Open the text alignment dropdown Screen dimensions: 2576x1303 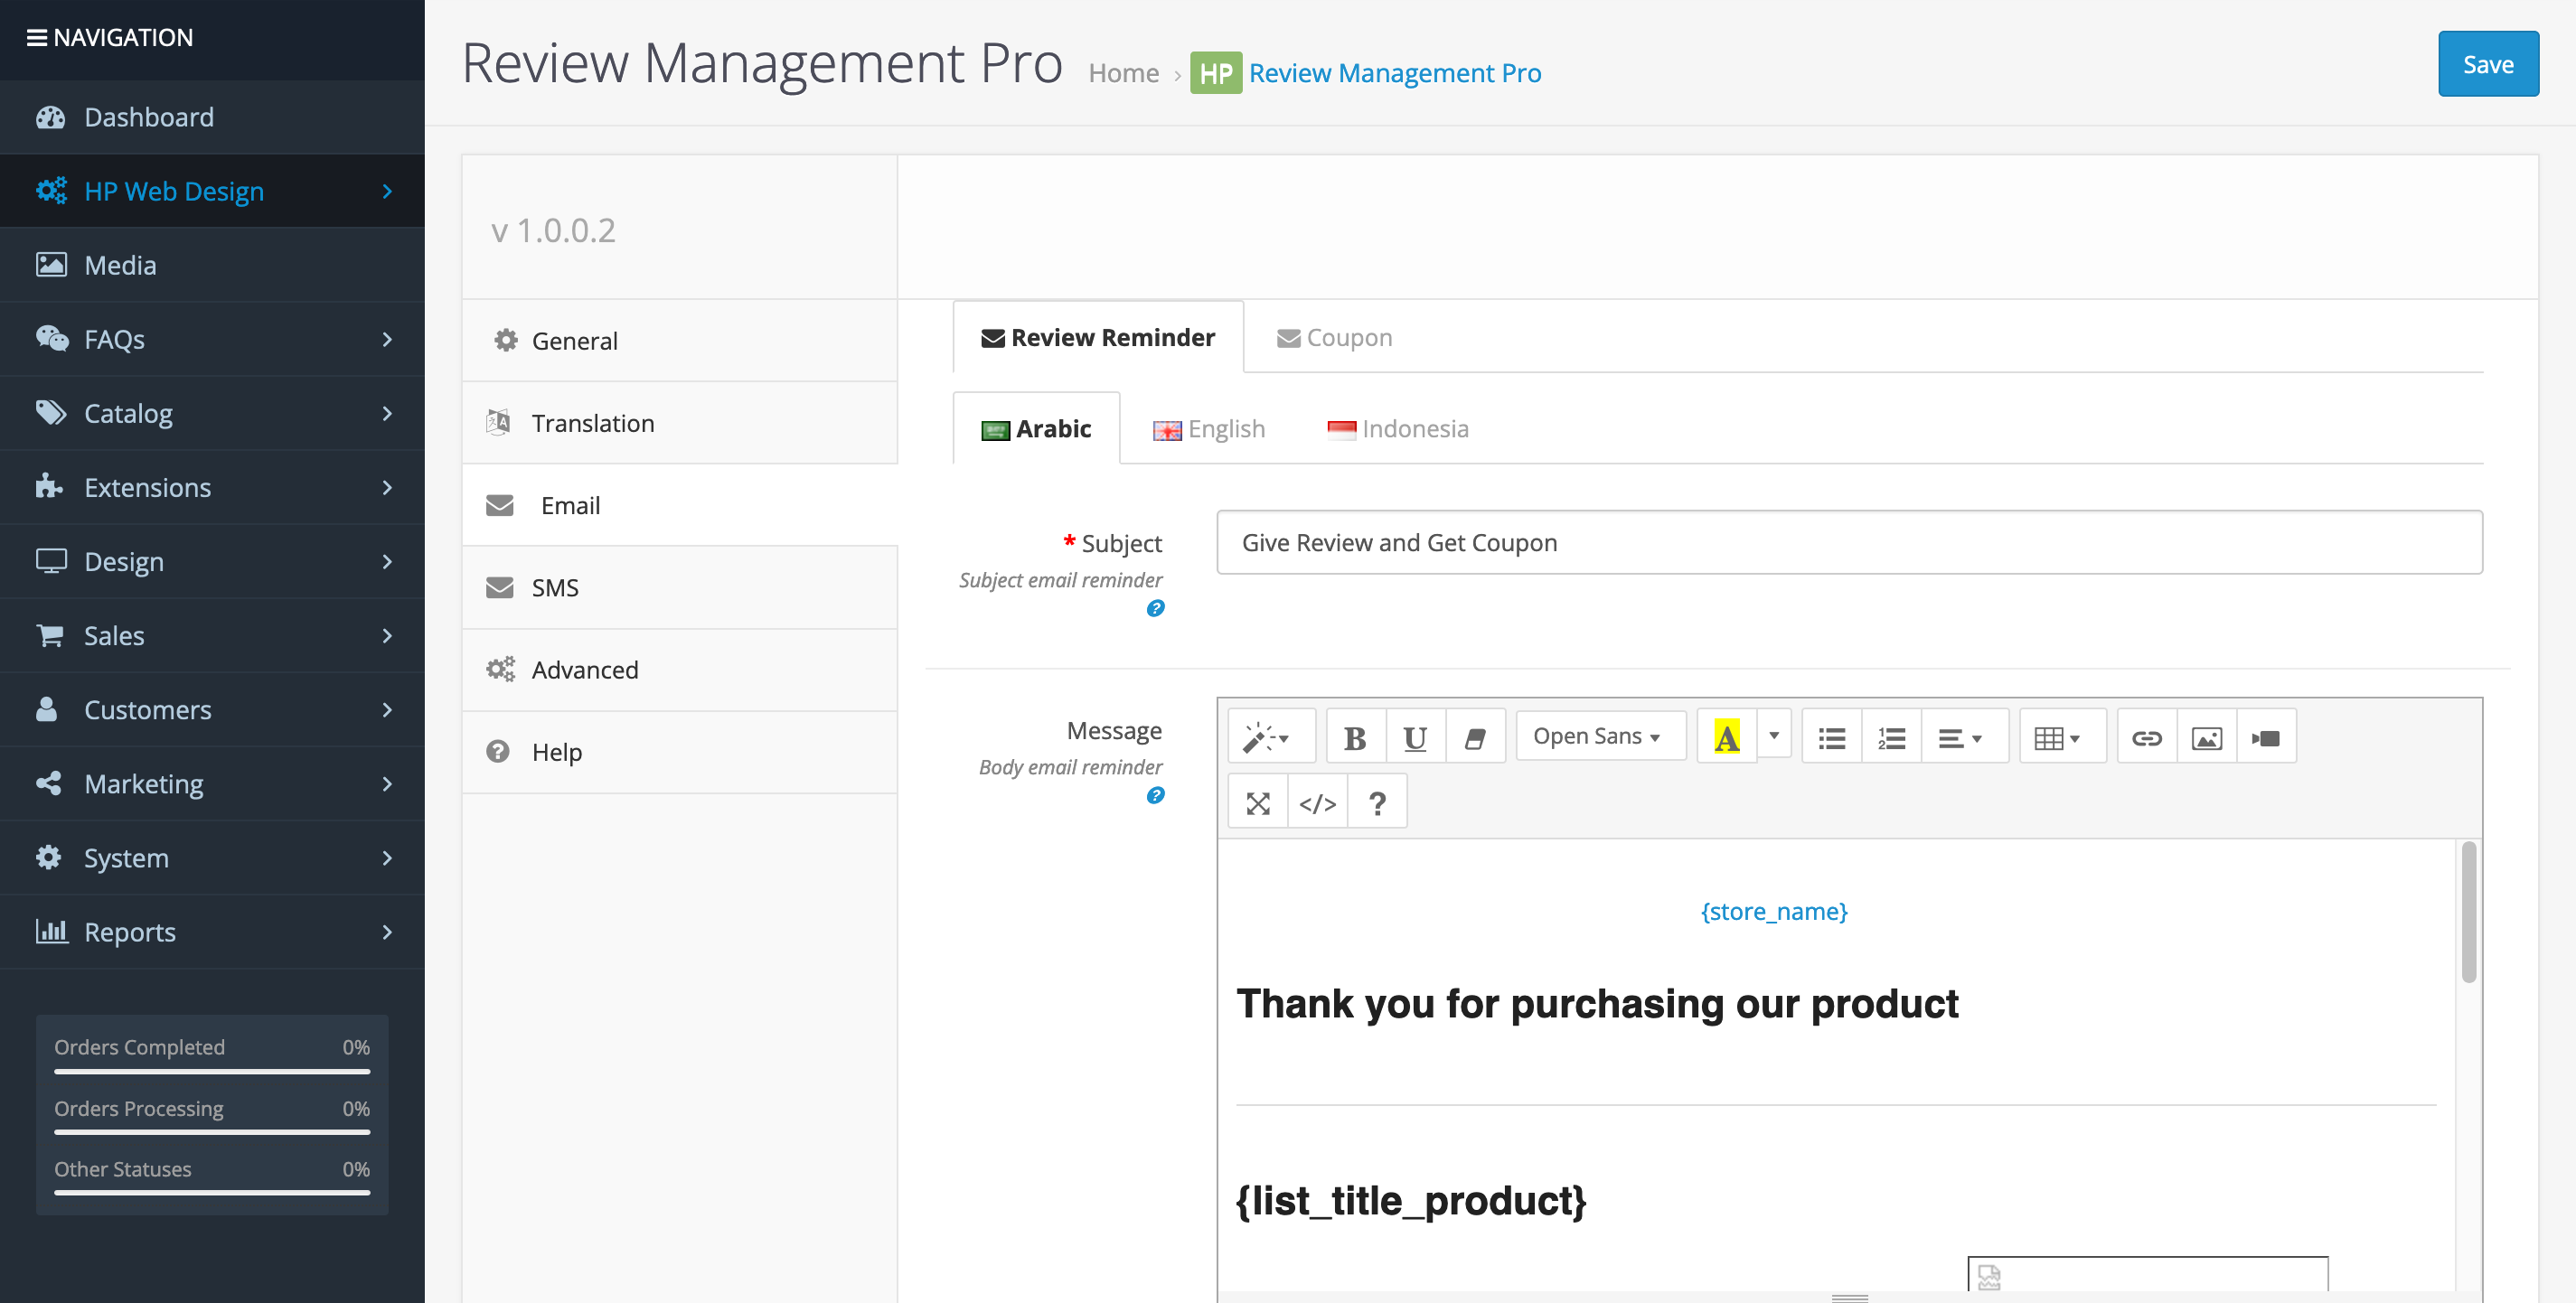coord(1965,737)
